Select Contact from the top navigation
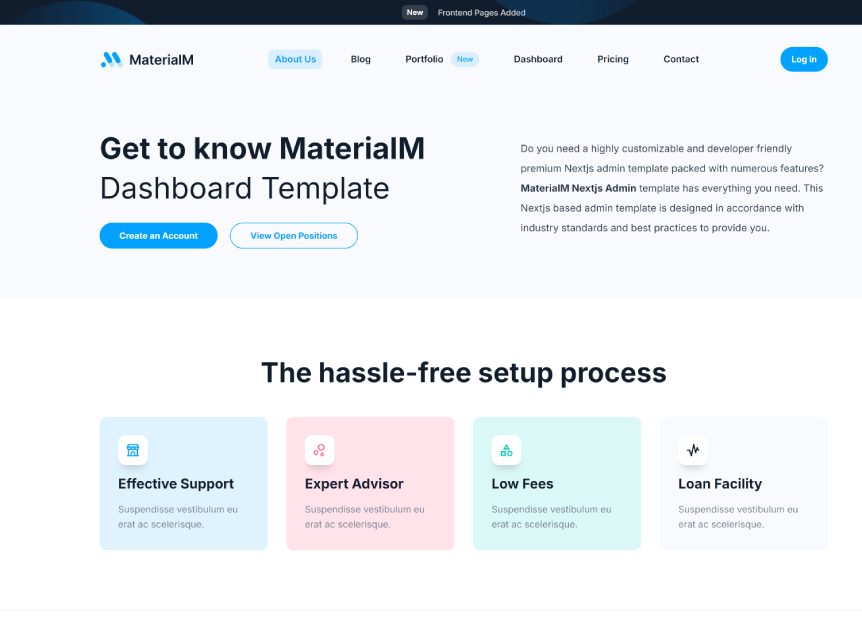Image resolution: width=862 pixels, height=623 pixels. click(680, 59)
